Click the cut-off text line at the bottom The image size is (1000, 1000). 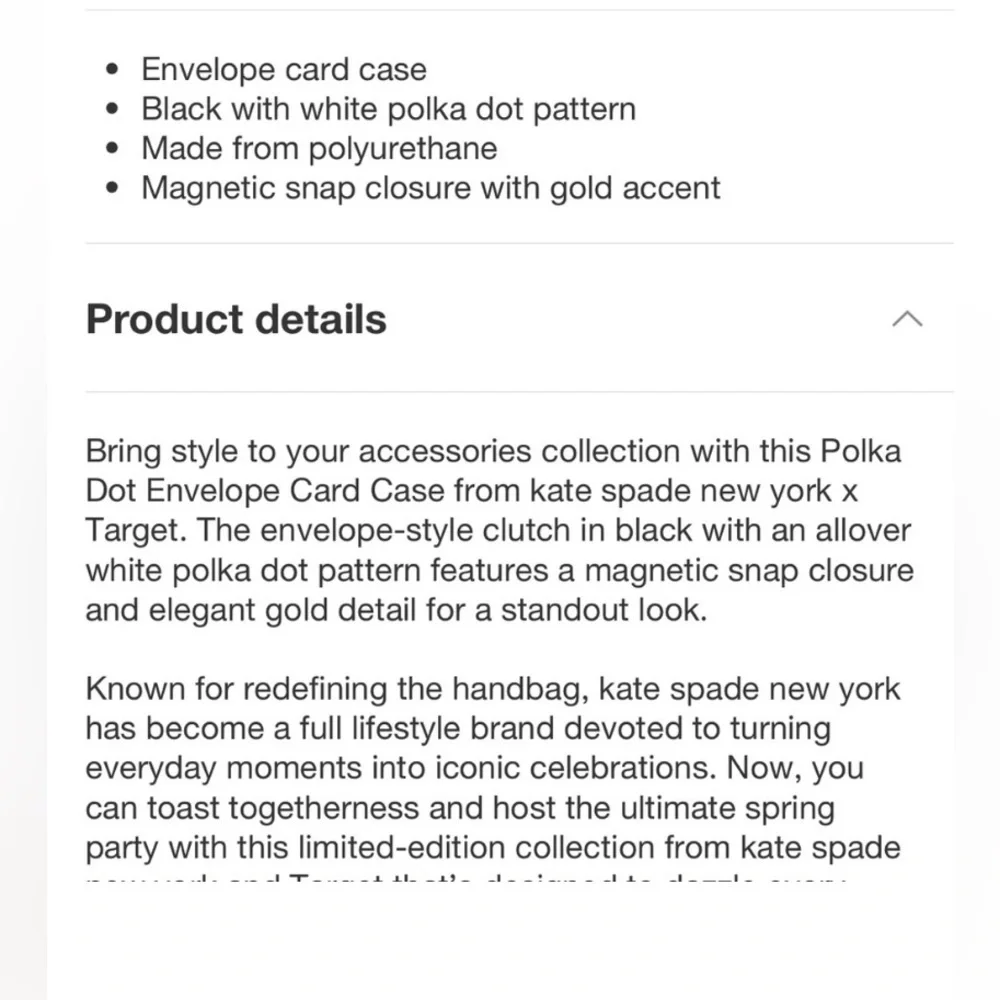pyautogui.click(x=466, y=878)
